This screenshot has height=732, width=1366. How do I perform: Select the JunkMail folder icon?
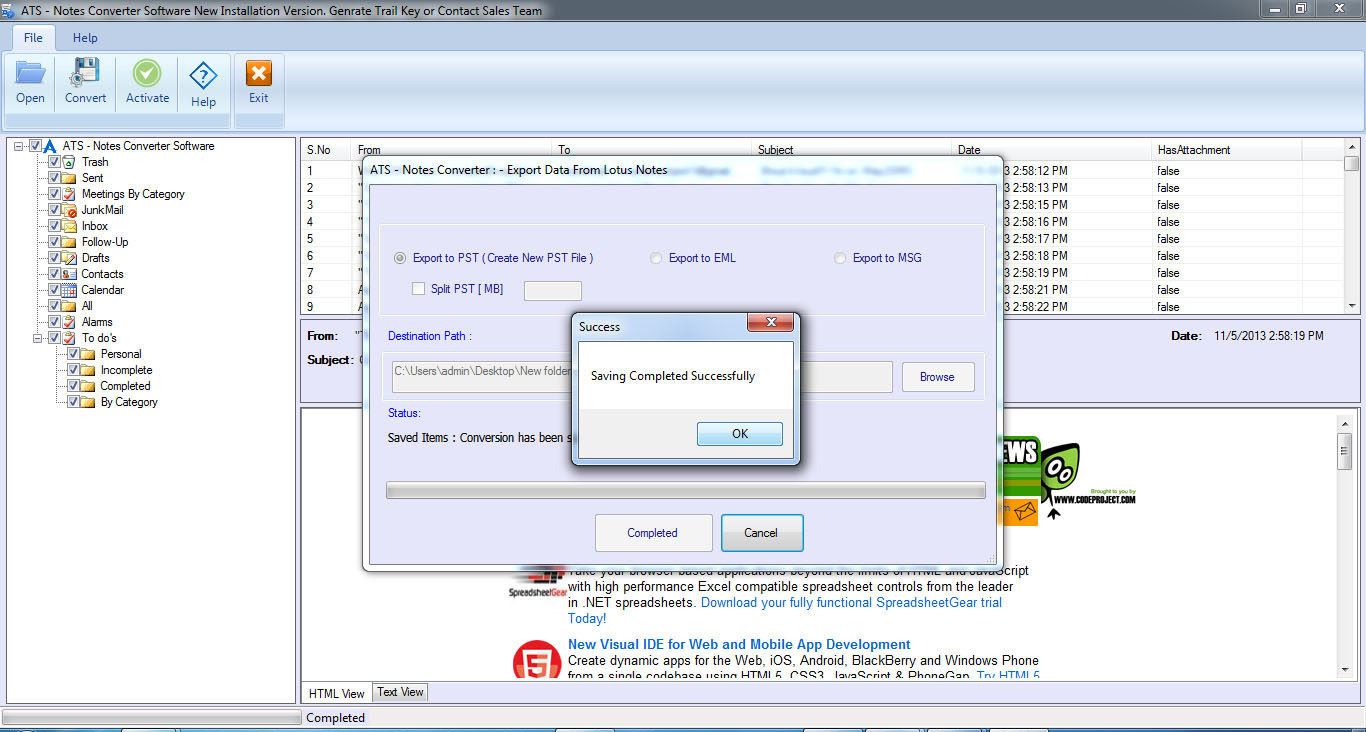click(69, 210)
